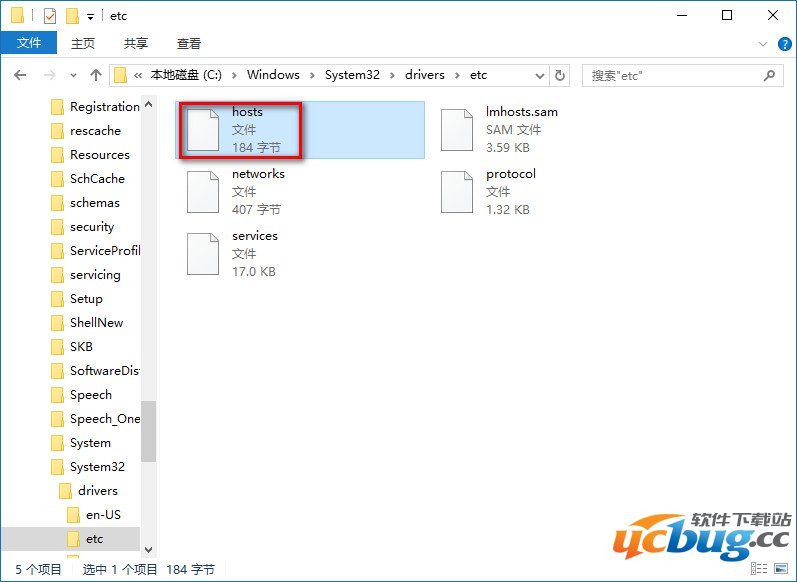Click Windows in the address bar breadcrumb
This screenshot has height=582, width=797.
coord(273,75)
